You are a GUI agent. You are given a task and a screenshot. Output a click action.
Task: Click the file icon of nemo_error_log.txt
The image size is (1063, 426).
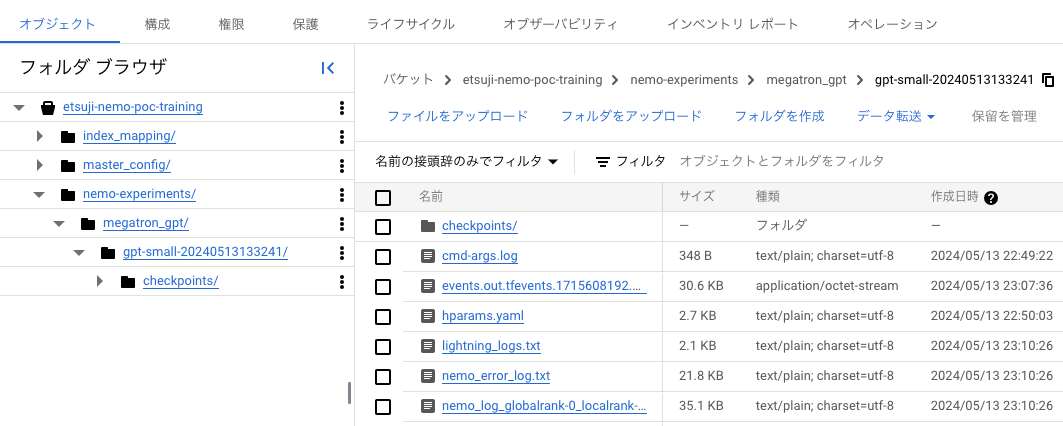click(428, 376)
